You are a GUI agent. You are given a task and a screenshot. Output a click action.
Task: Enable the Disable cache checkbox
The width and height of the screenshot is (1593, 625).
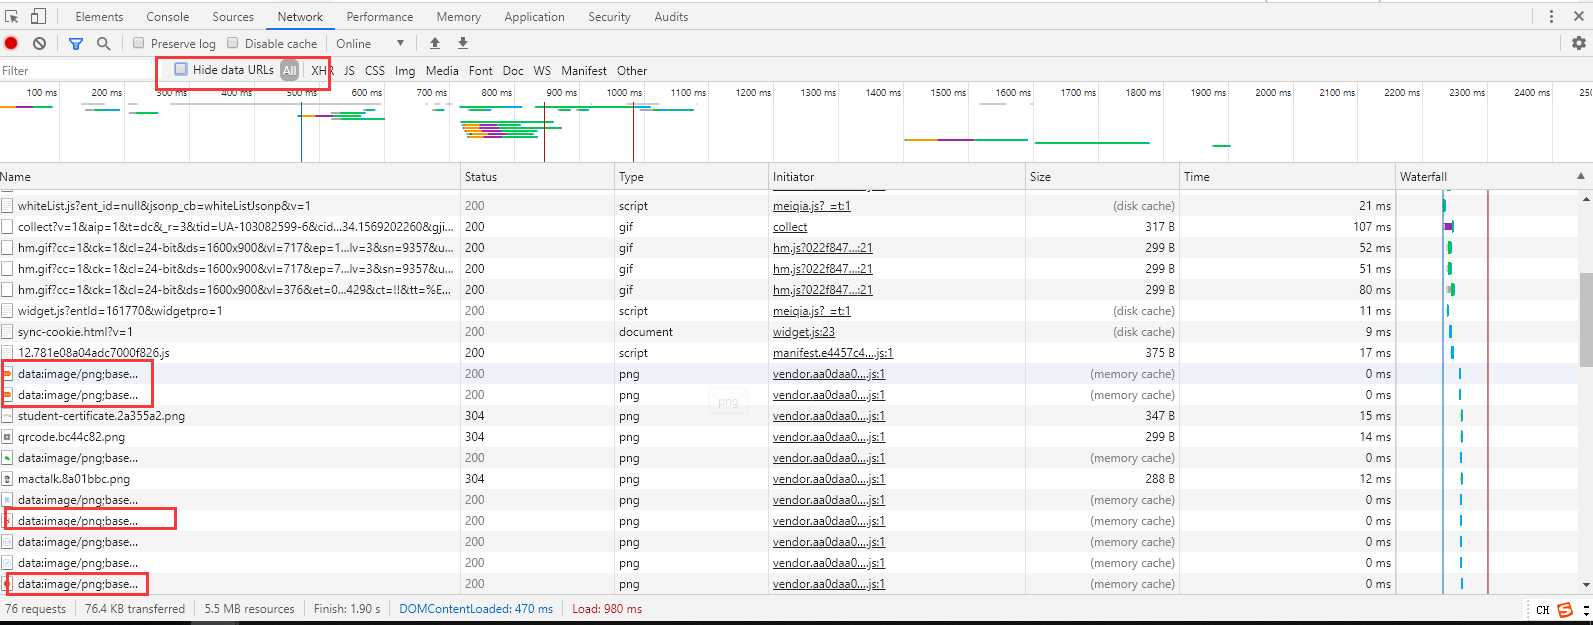coord(233,43)
